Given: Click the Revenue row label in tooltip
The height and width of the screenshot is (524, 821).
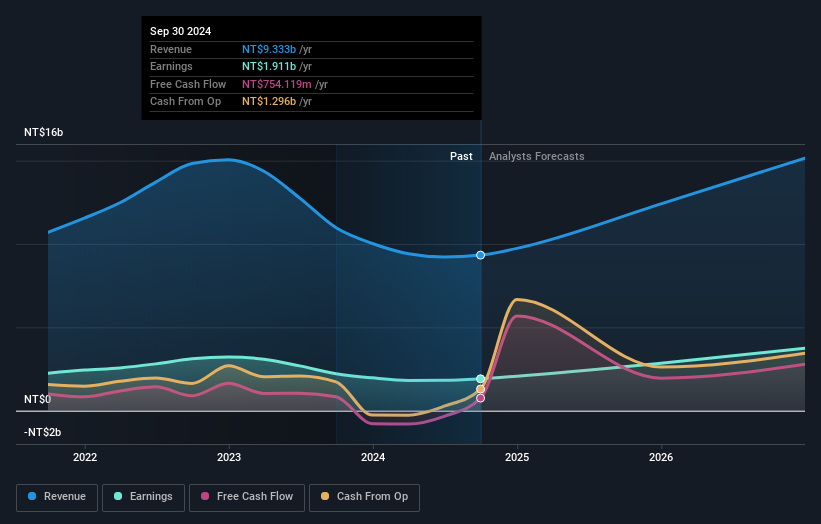Looking at the screenshot, I should pos(171,49).
